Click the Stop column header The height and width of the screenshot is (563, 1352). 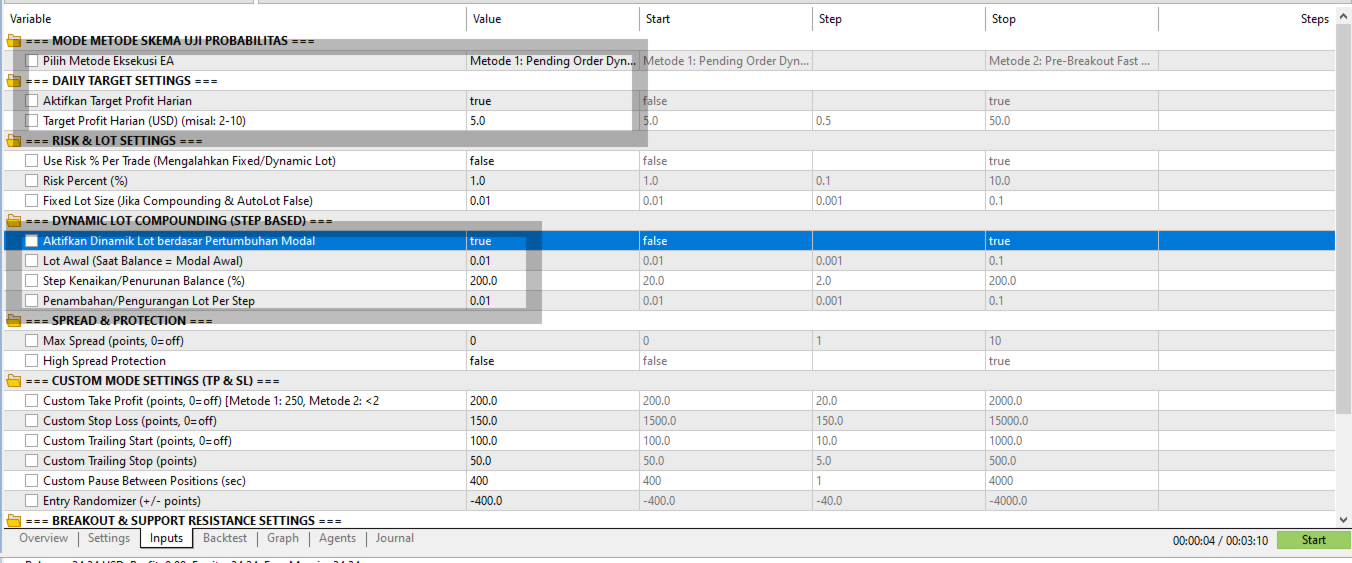point(1072,19)
